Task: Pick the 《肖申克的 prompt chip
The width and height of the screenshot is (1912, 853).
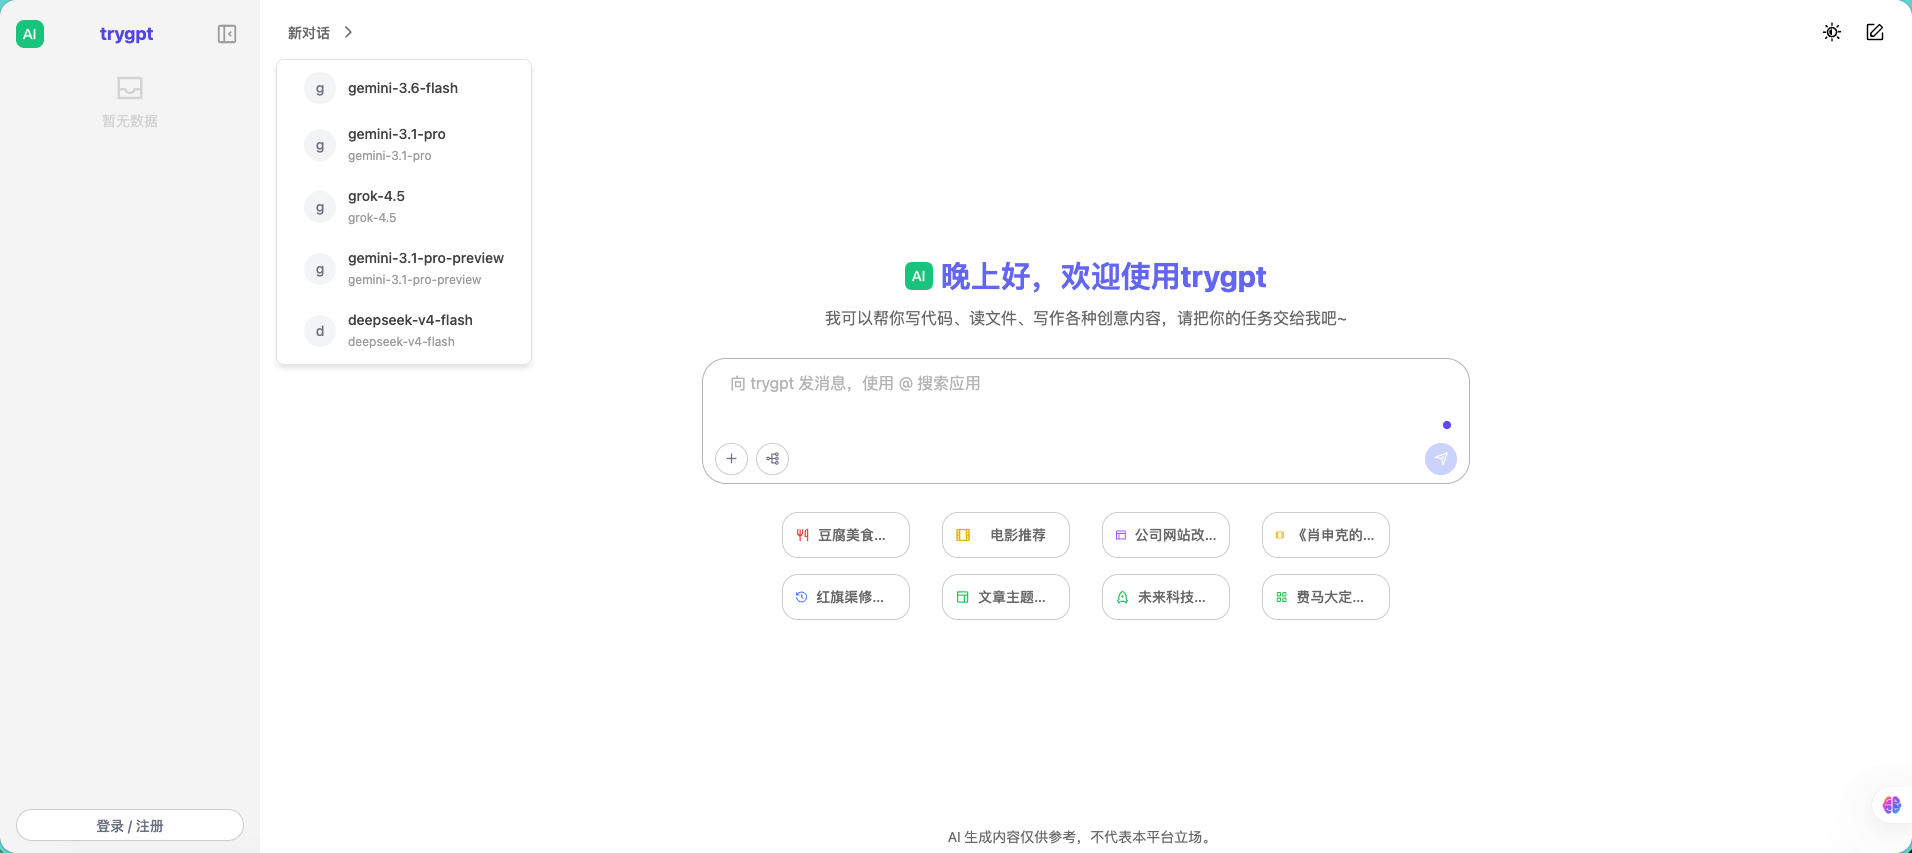Action: tap(1326, 535)
